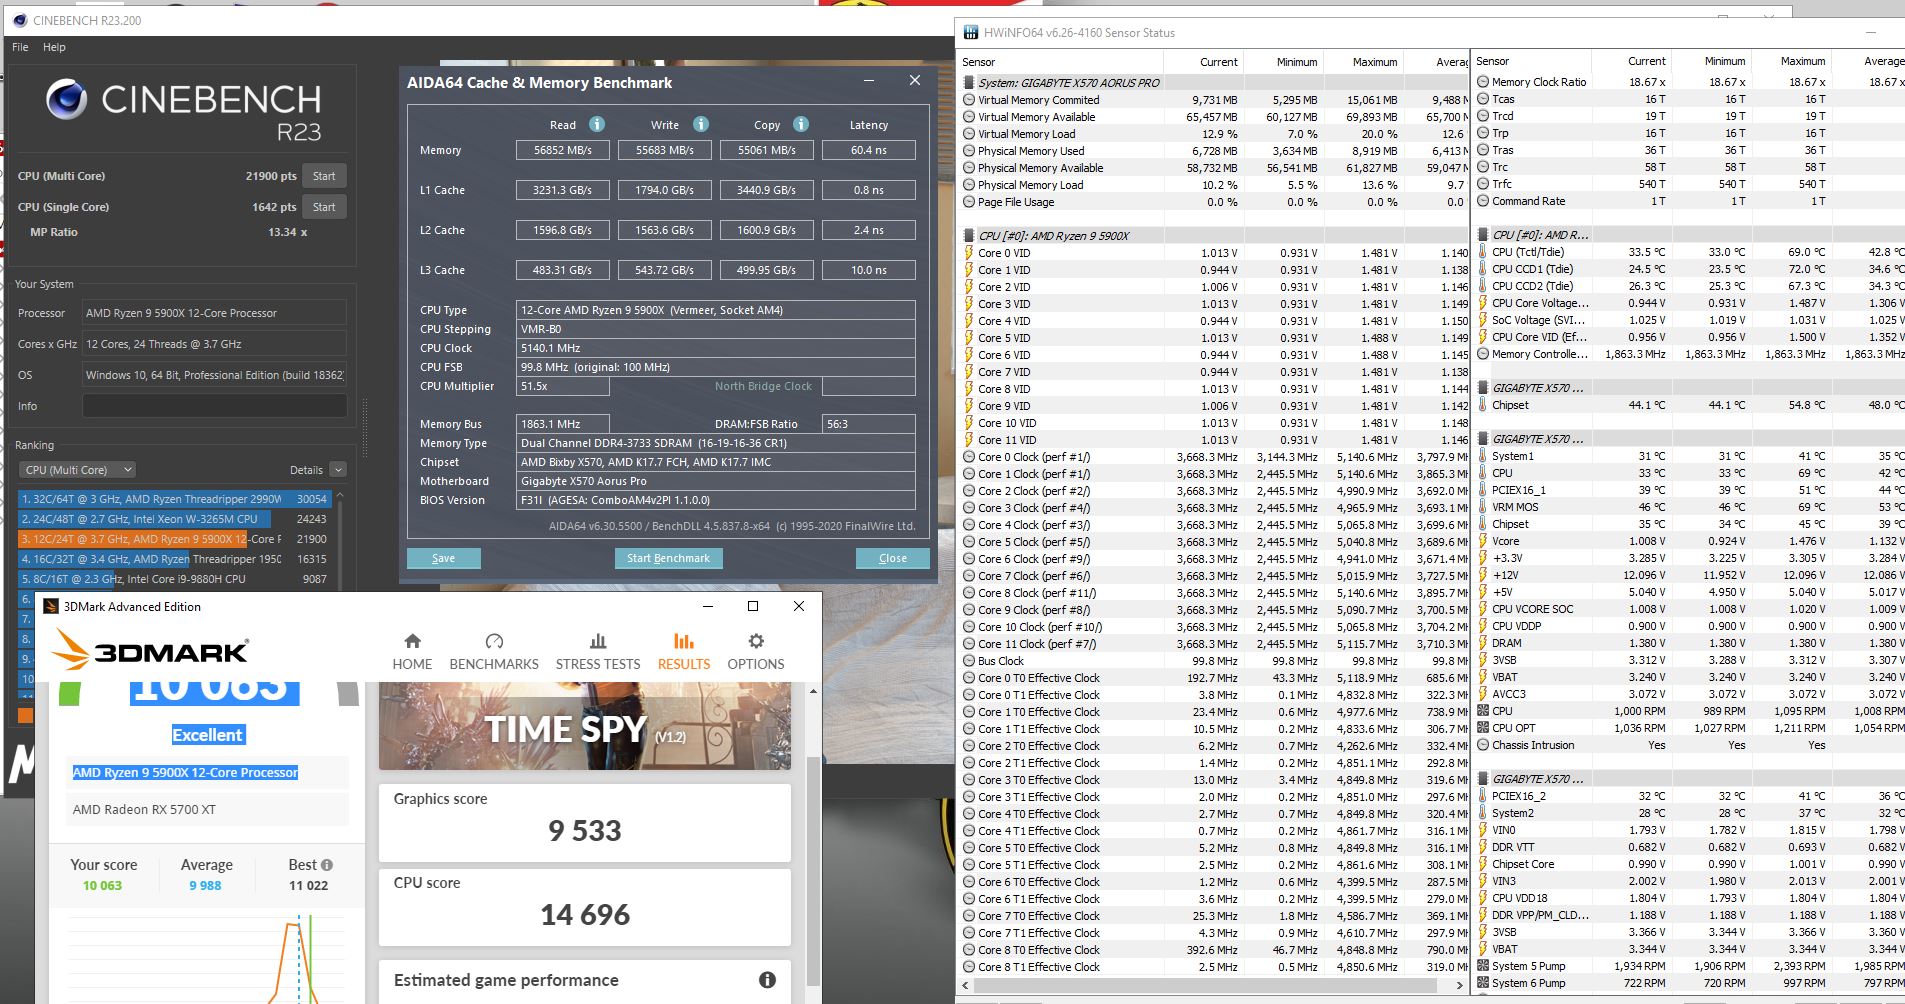The image size is (1905, 1004).
Task: Click Start Benchmark in AIDA64
Action: click(668, 558)
